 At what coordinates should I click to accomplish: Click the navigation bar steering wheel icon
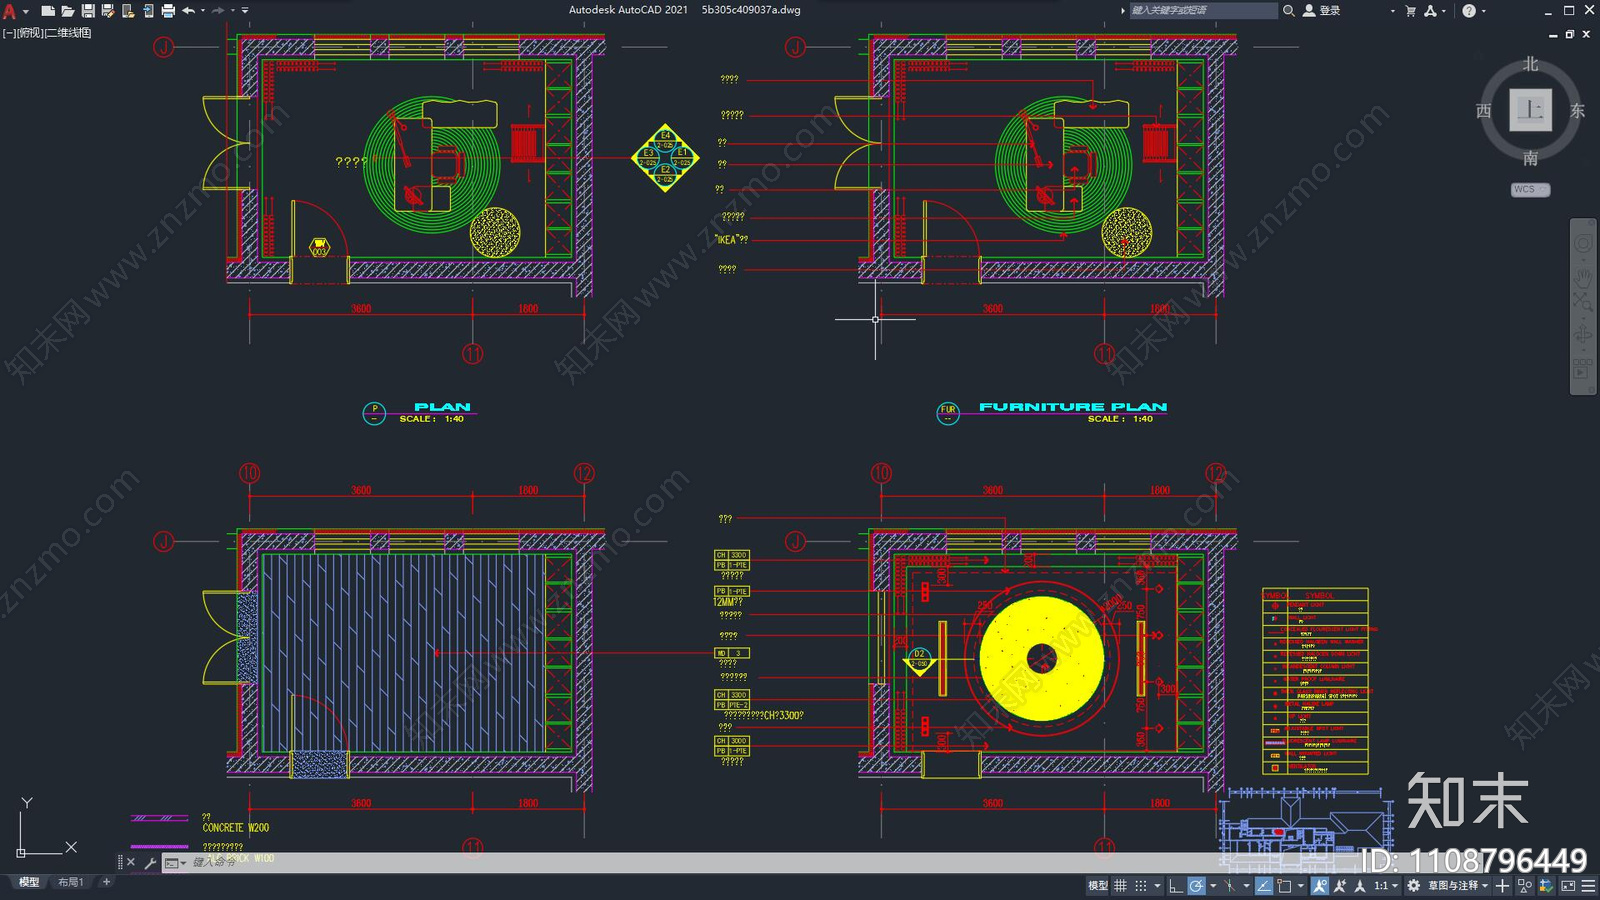pyautogui.click(x=1584, y=243)
